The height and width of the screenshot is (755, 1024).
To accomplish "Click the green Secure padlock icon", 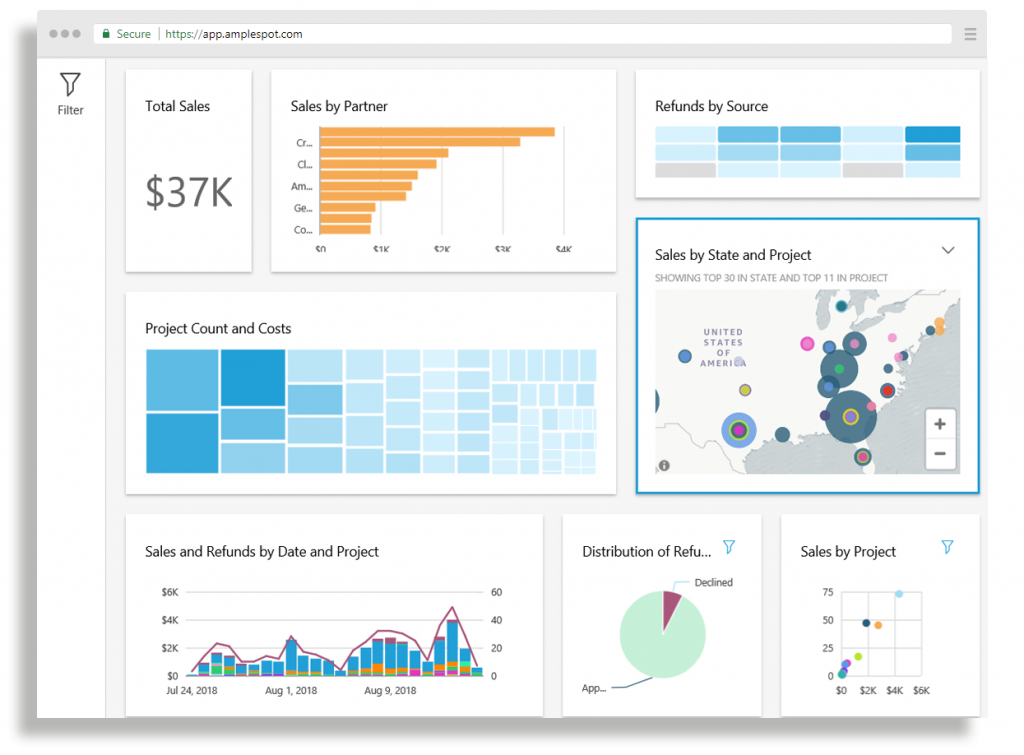I will click(106, 34).
